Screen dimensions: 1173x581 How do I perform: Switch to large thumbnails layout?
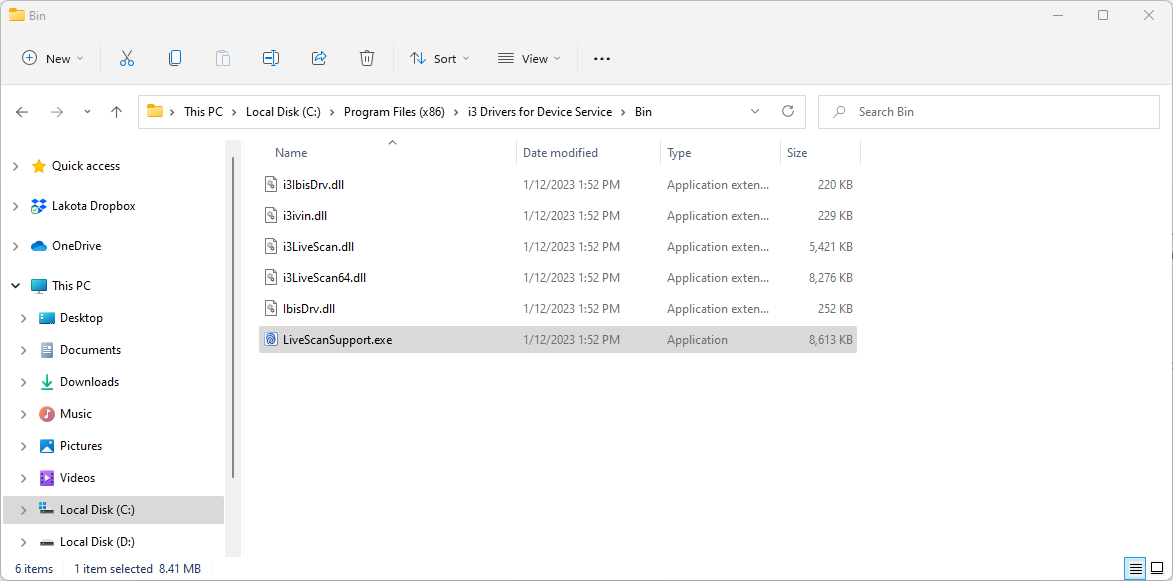click(x=1157, y=568)
